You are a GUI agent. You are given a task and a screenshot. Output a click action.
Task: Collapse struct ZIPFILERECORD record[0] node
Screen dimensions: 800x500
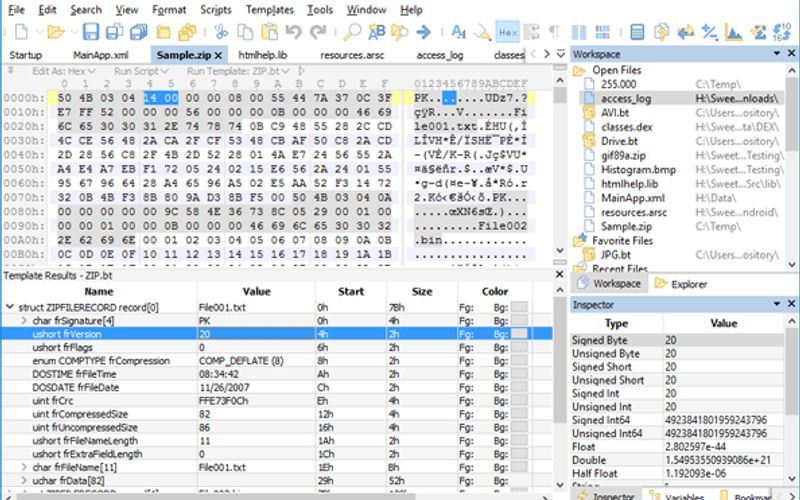click(10, 307)
